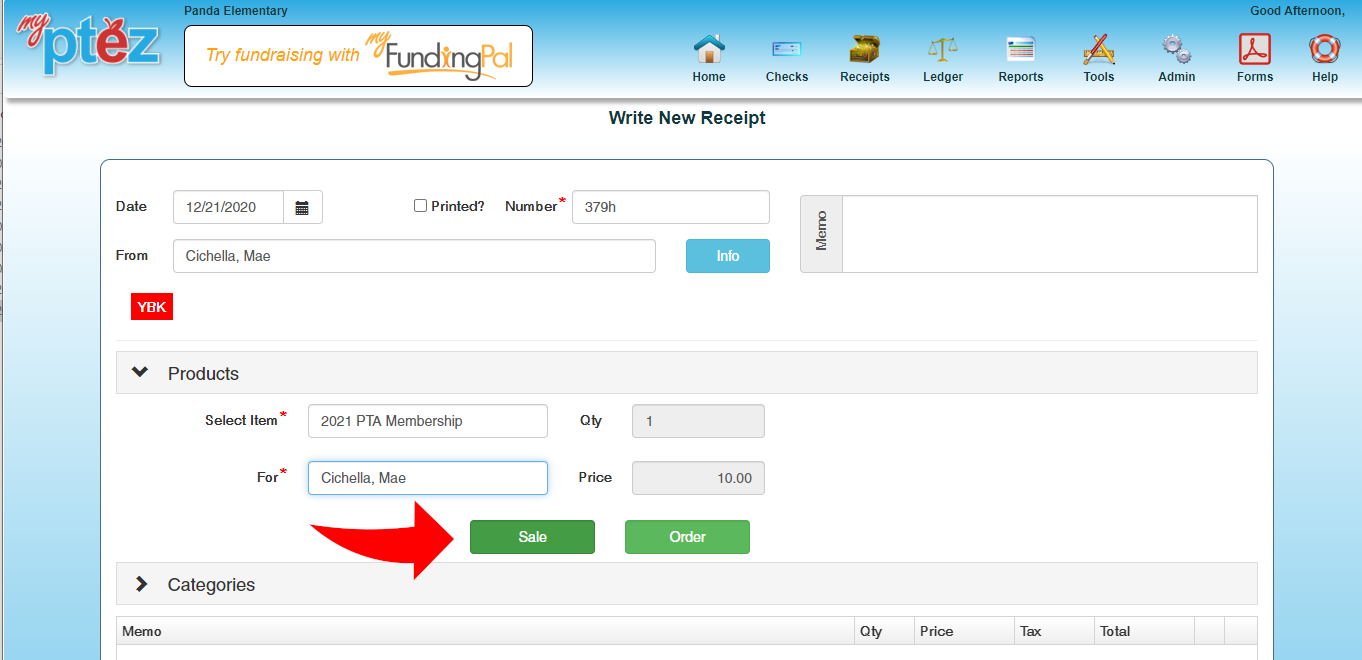The height and width of the screenshot is (660, 1362).
Task: Open the Reports icon
Action: [x=1020, y=49]
